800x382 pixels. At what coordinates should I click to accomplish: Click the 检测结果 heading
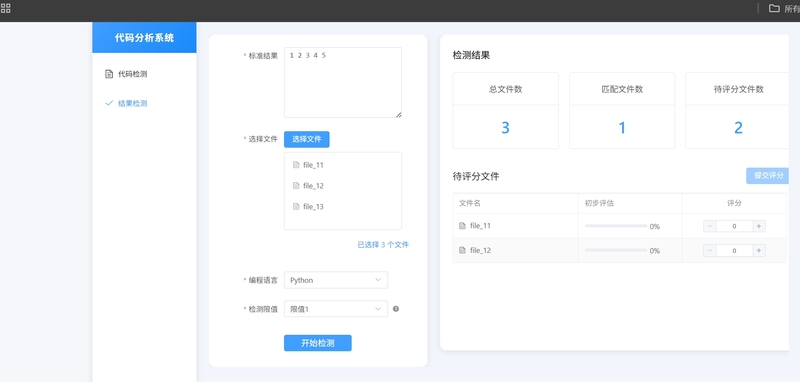(x=471, y=56)
